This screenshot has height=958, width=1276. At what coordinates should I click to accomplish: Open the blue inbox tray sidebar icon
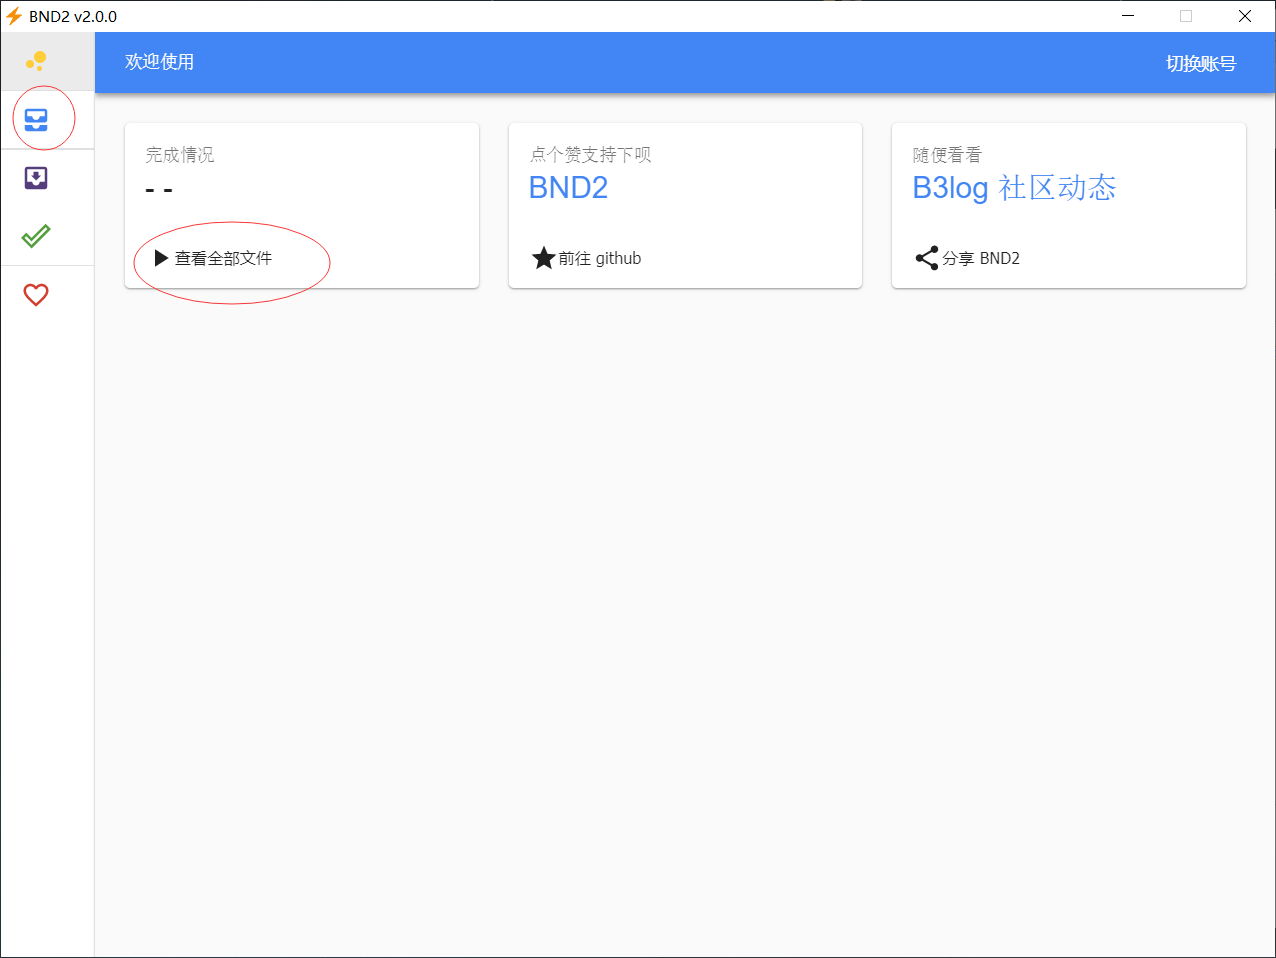coord(36,120)
